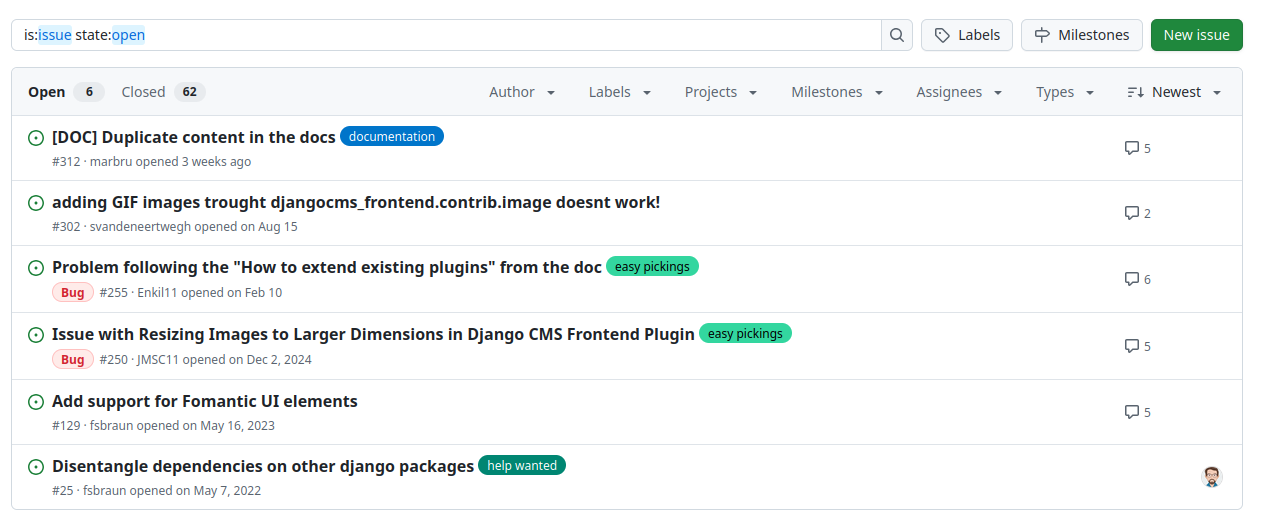
Task: Click open status icon for issue #312
Action: [36, 138]
